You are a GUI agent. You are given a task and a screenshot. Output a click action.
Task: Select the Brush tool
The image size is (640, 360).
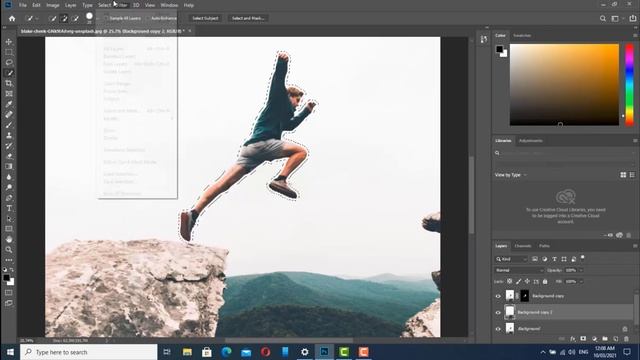click(x=9, y=125)
